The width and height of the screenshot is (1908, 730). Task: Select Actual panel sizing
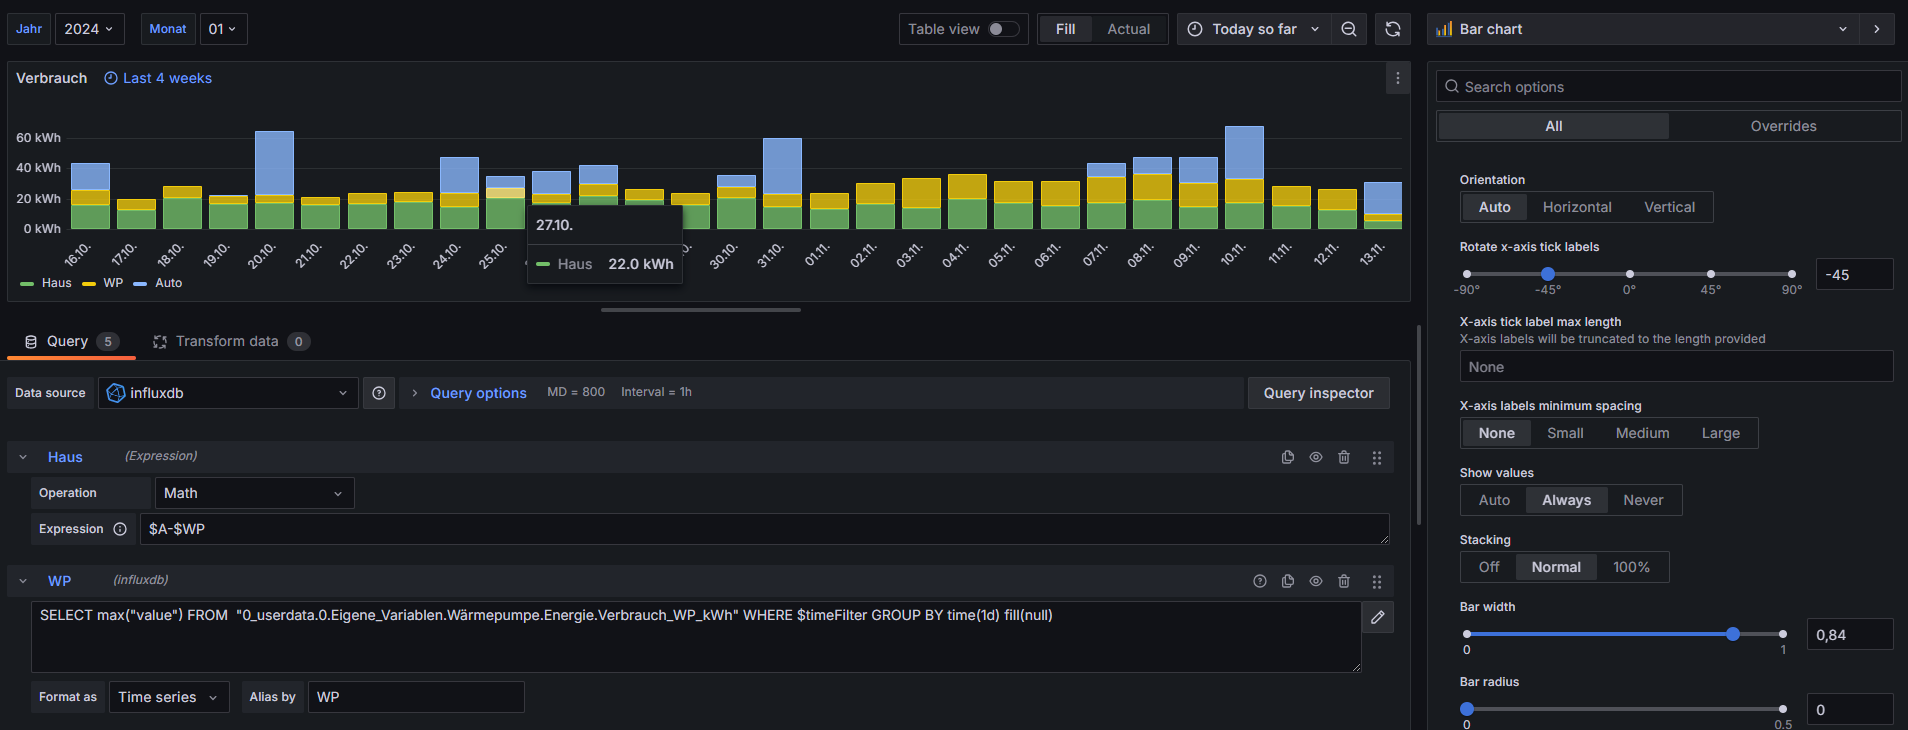pyautogui.click(x=1129, y=29)
